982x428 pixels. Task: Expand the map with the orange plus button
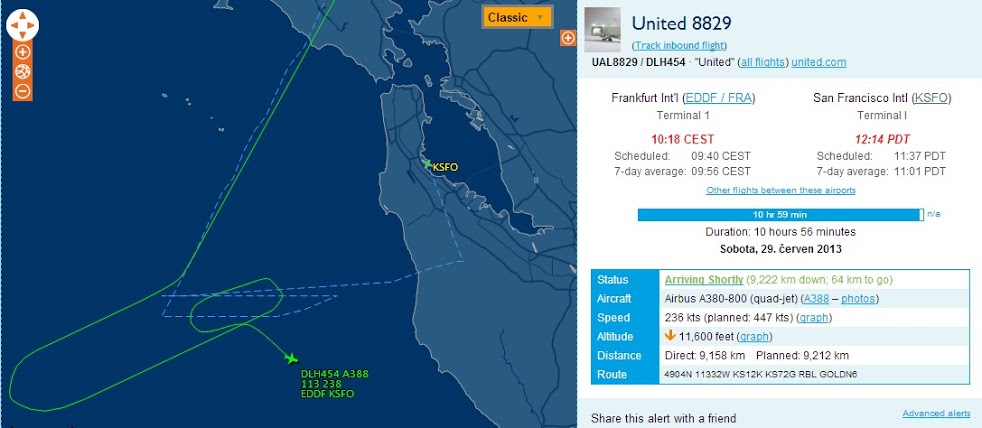tap(568, 38)
